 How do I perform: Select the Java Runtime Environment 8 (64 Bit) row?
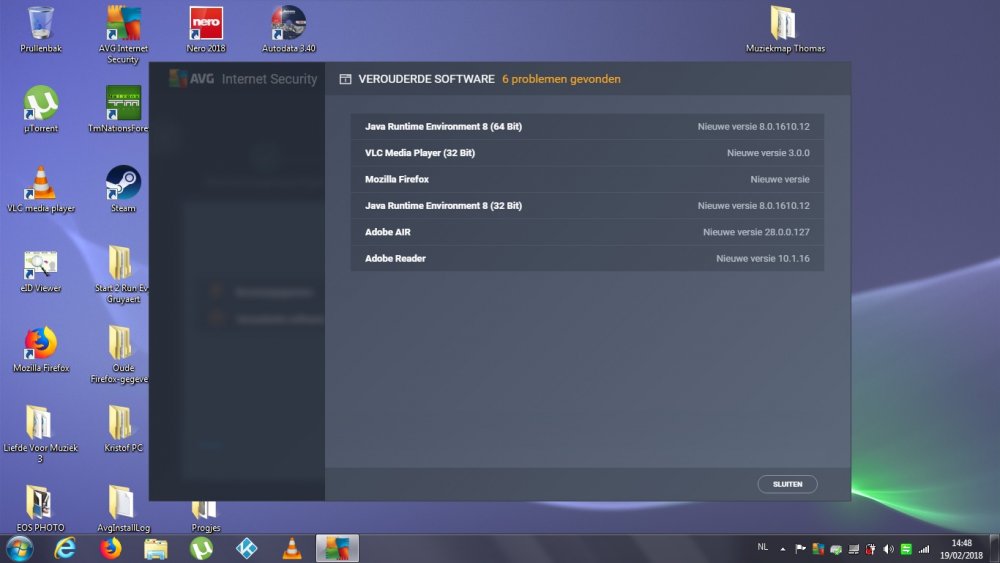click(587, 126)
